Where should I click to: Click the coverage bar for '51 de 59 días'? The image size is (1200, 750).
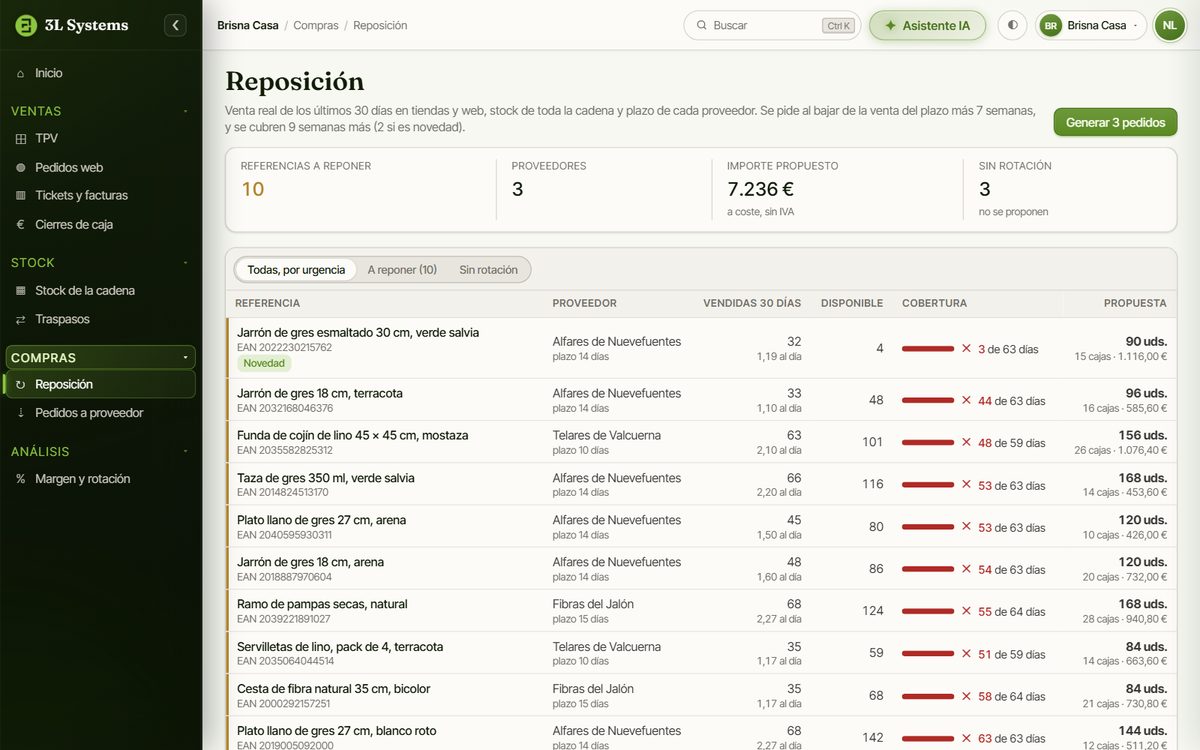[x=928, y=654]
